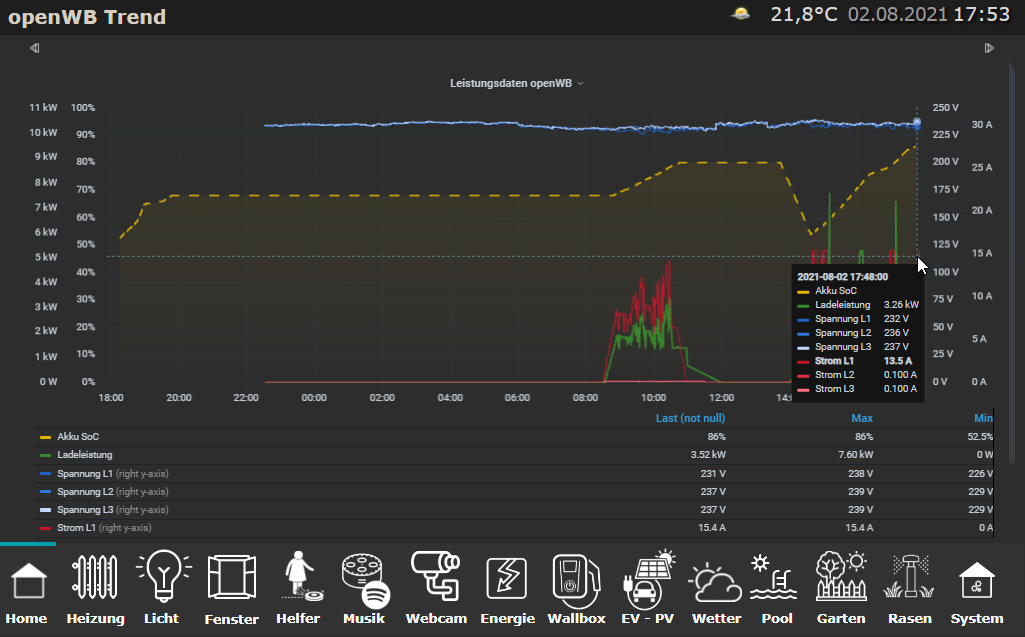Sort legend by the Max column
1025x637 pixels.
click(861, 418)
